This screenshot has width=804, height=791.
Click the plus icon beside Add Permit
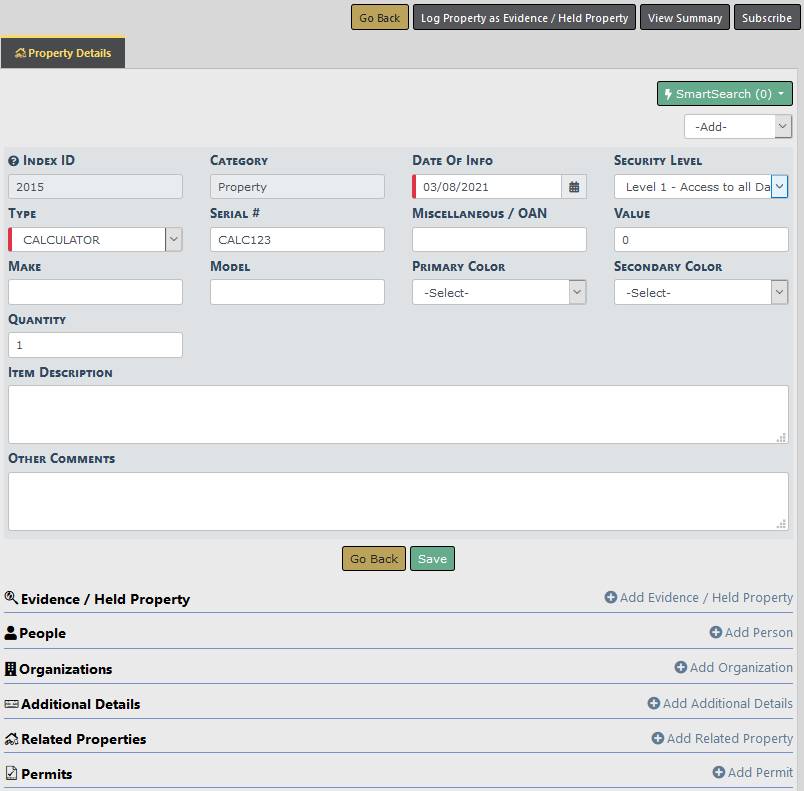(x=718, y=773)
